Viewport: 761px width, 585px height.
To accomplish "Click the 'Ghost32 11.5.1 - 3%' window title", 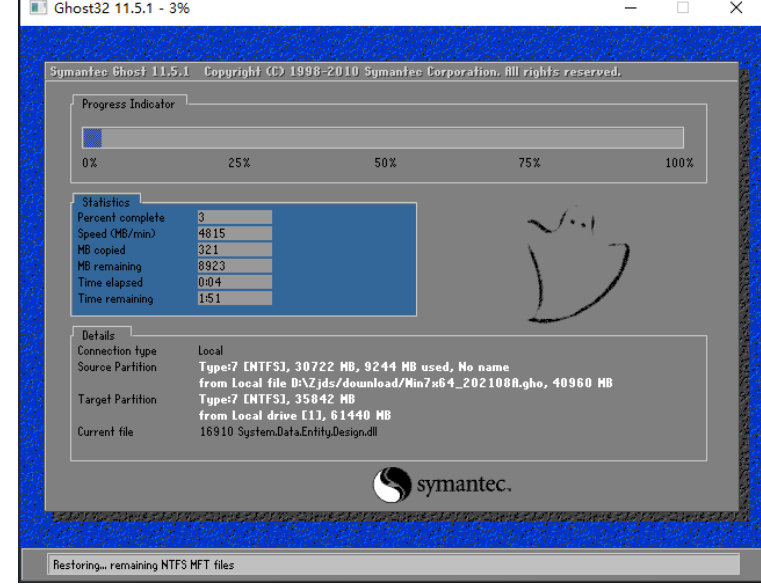I will [x=121, y=8].
